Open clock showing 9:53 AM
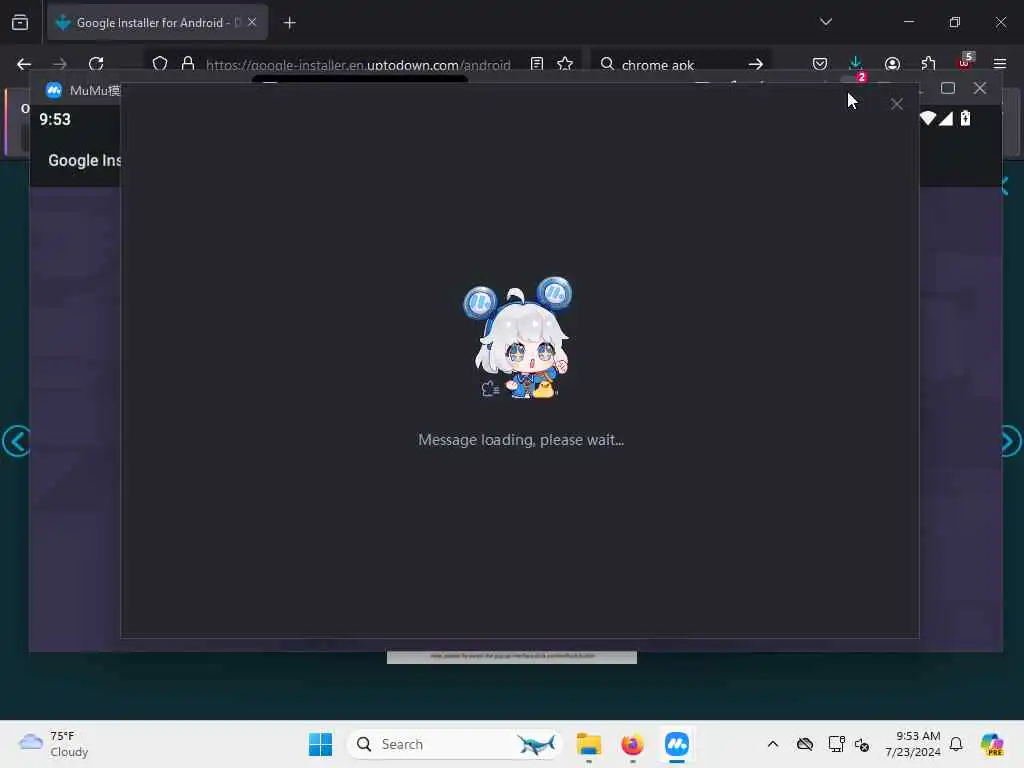 pos(912,744)
